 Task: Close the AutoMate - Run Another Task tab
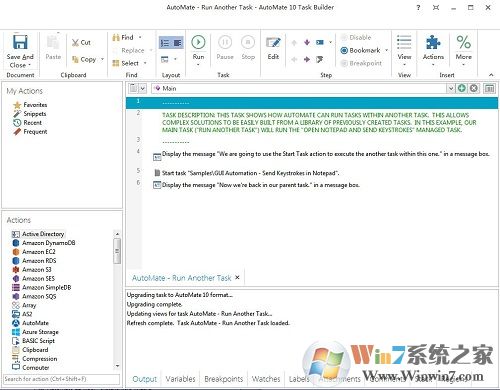(x=237, y=277)
